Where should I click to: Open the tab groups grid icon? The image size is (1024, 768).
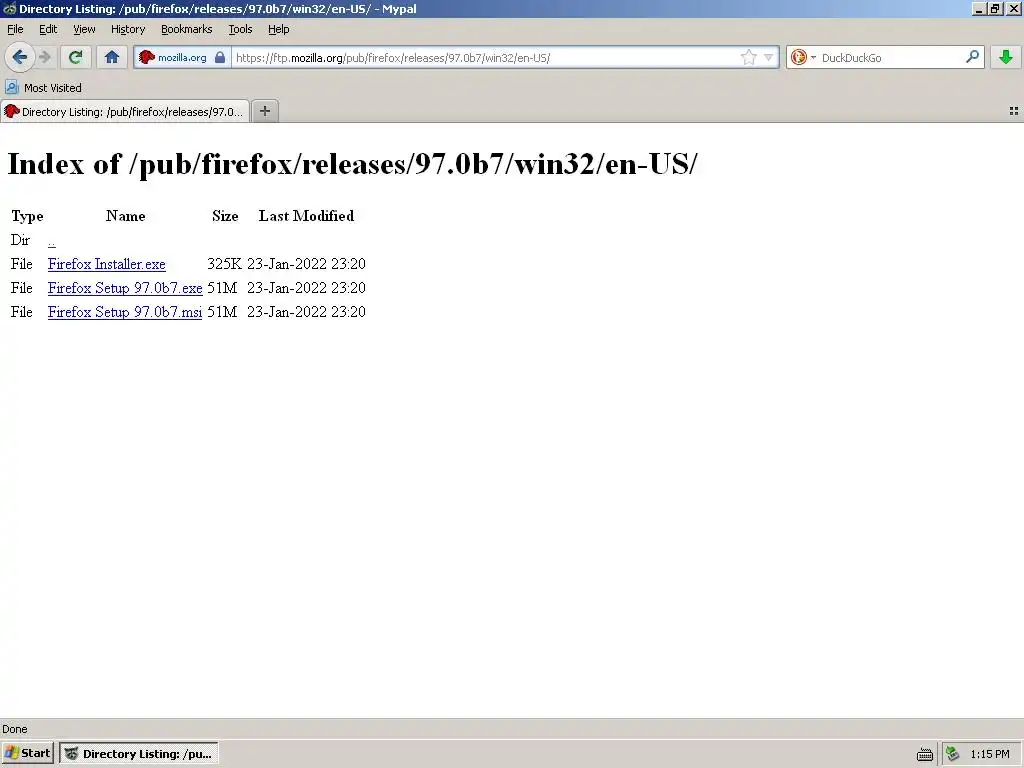tap(1014, 111)
